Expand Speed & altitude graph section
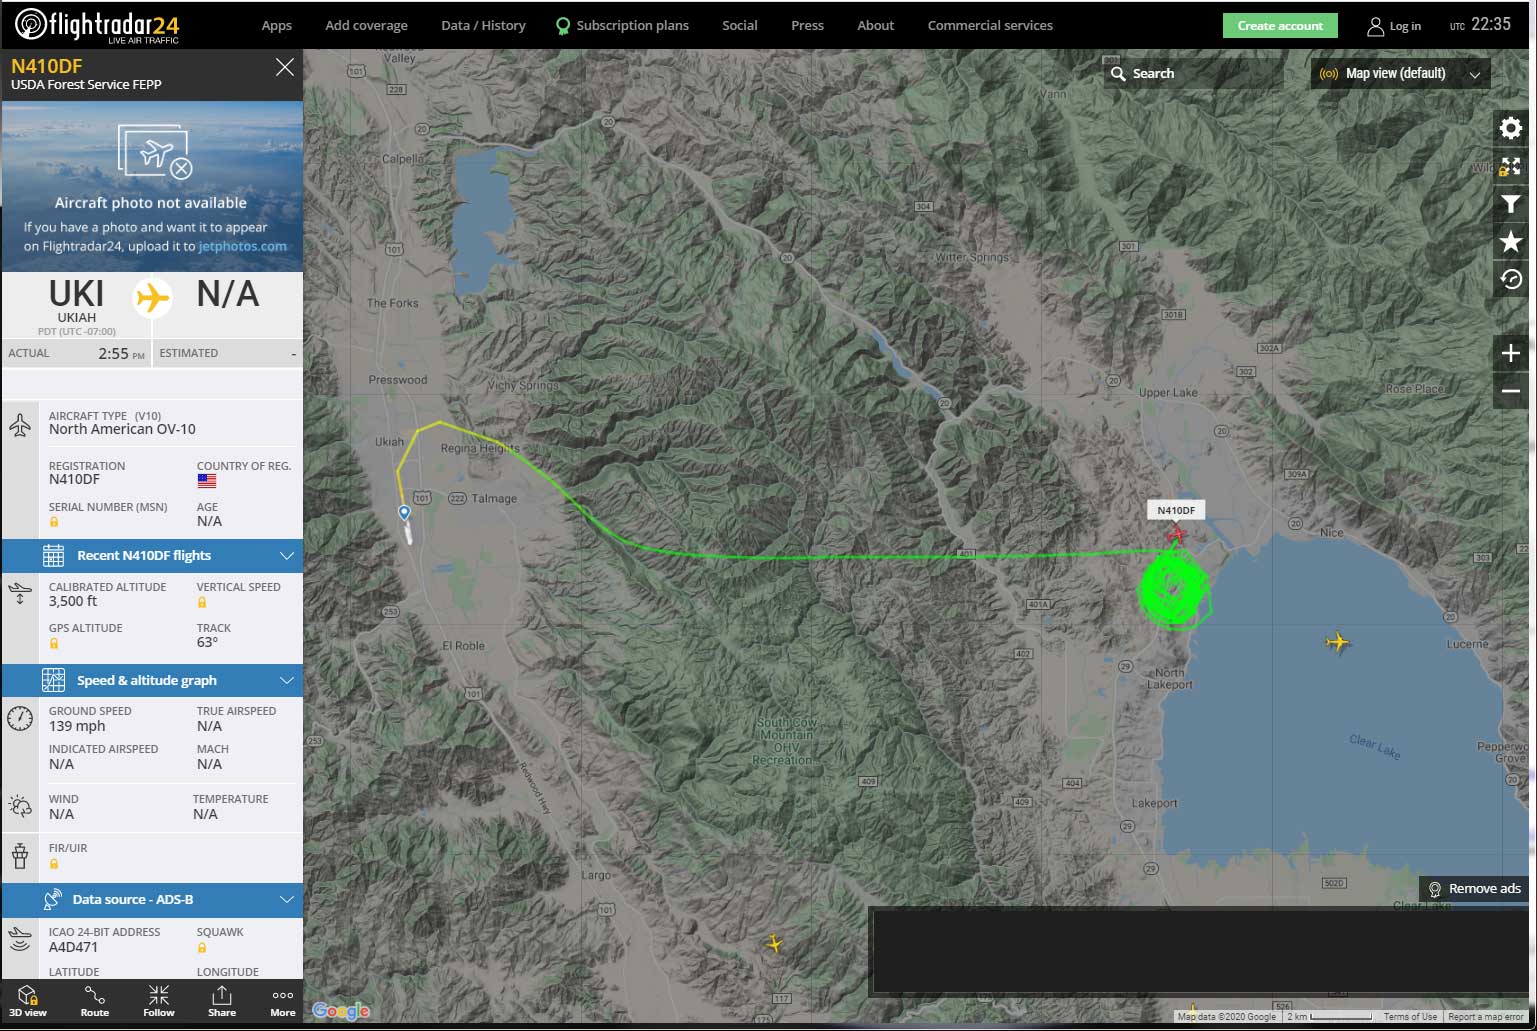Screen dimensions: 1537x1031 tap(152, 680)
